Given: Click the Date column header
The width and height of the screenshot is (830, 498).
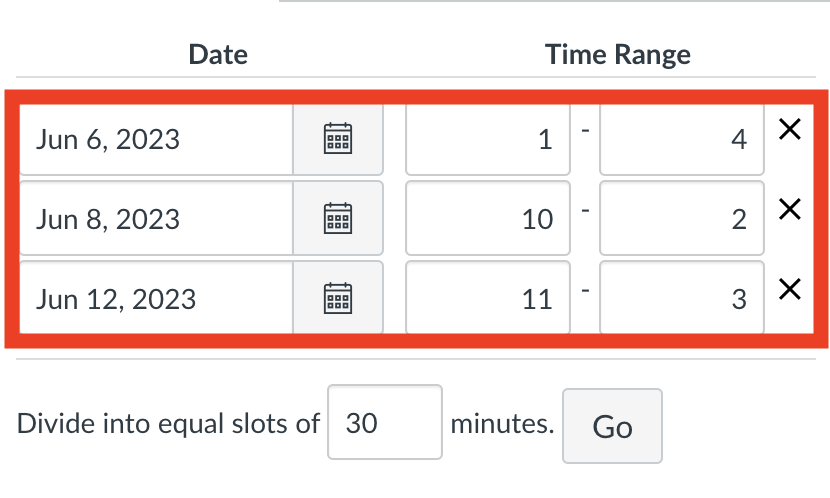Looking at the screenshot, I should 218,55.
